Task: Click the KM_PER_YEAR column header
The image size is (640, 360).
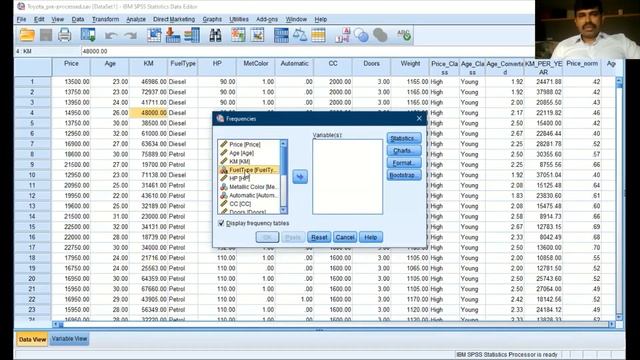Action: click(543, 67)
